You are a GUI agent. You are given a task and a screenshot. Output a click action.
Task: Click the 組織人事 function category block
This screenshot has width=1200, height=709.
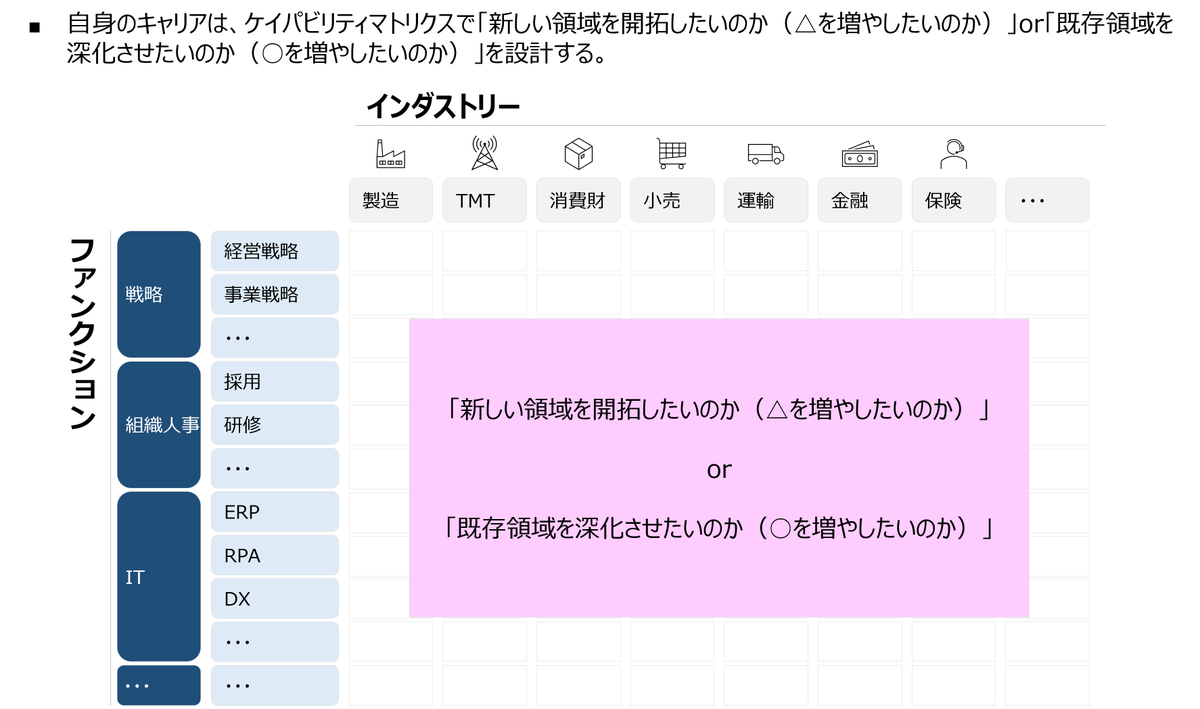(x=159, y=425)
